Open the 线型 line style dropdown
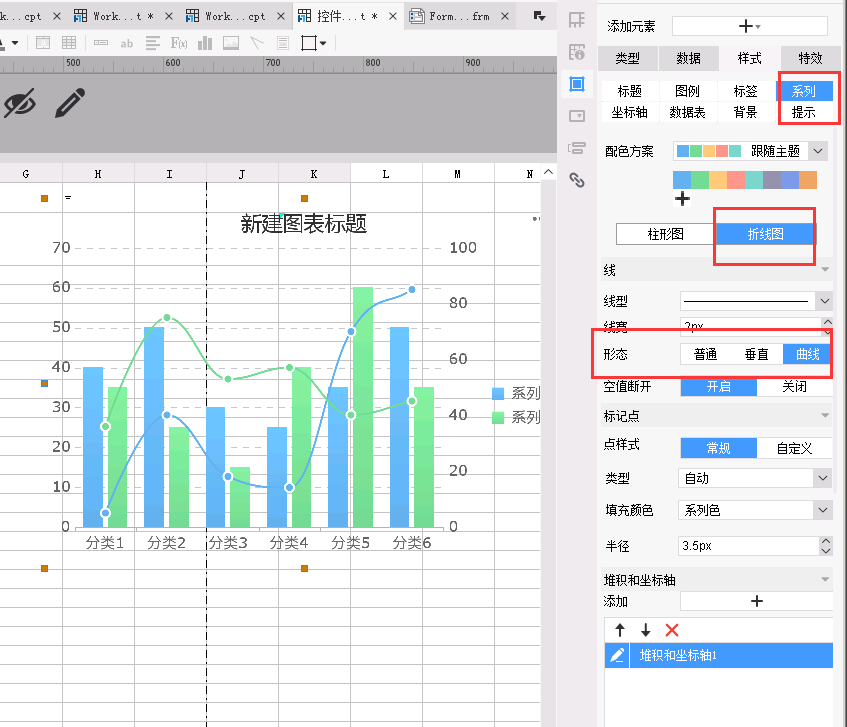The width and height of the screenshot is (847, 727). pos(824,301)
